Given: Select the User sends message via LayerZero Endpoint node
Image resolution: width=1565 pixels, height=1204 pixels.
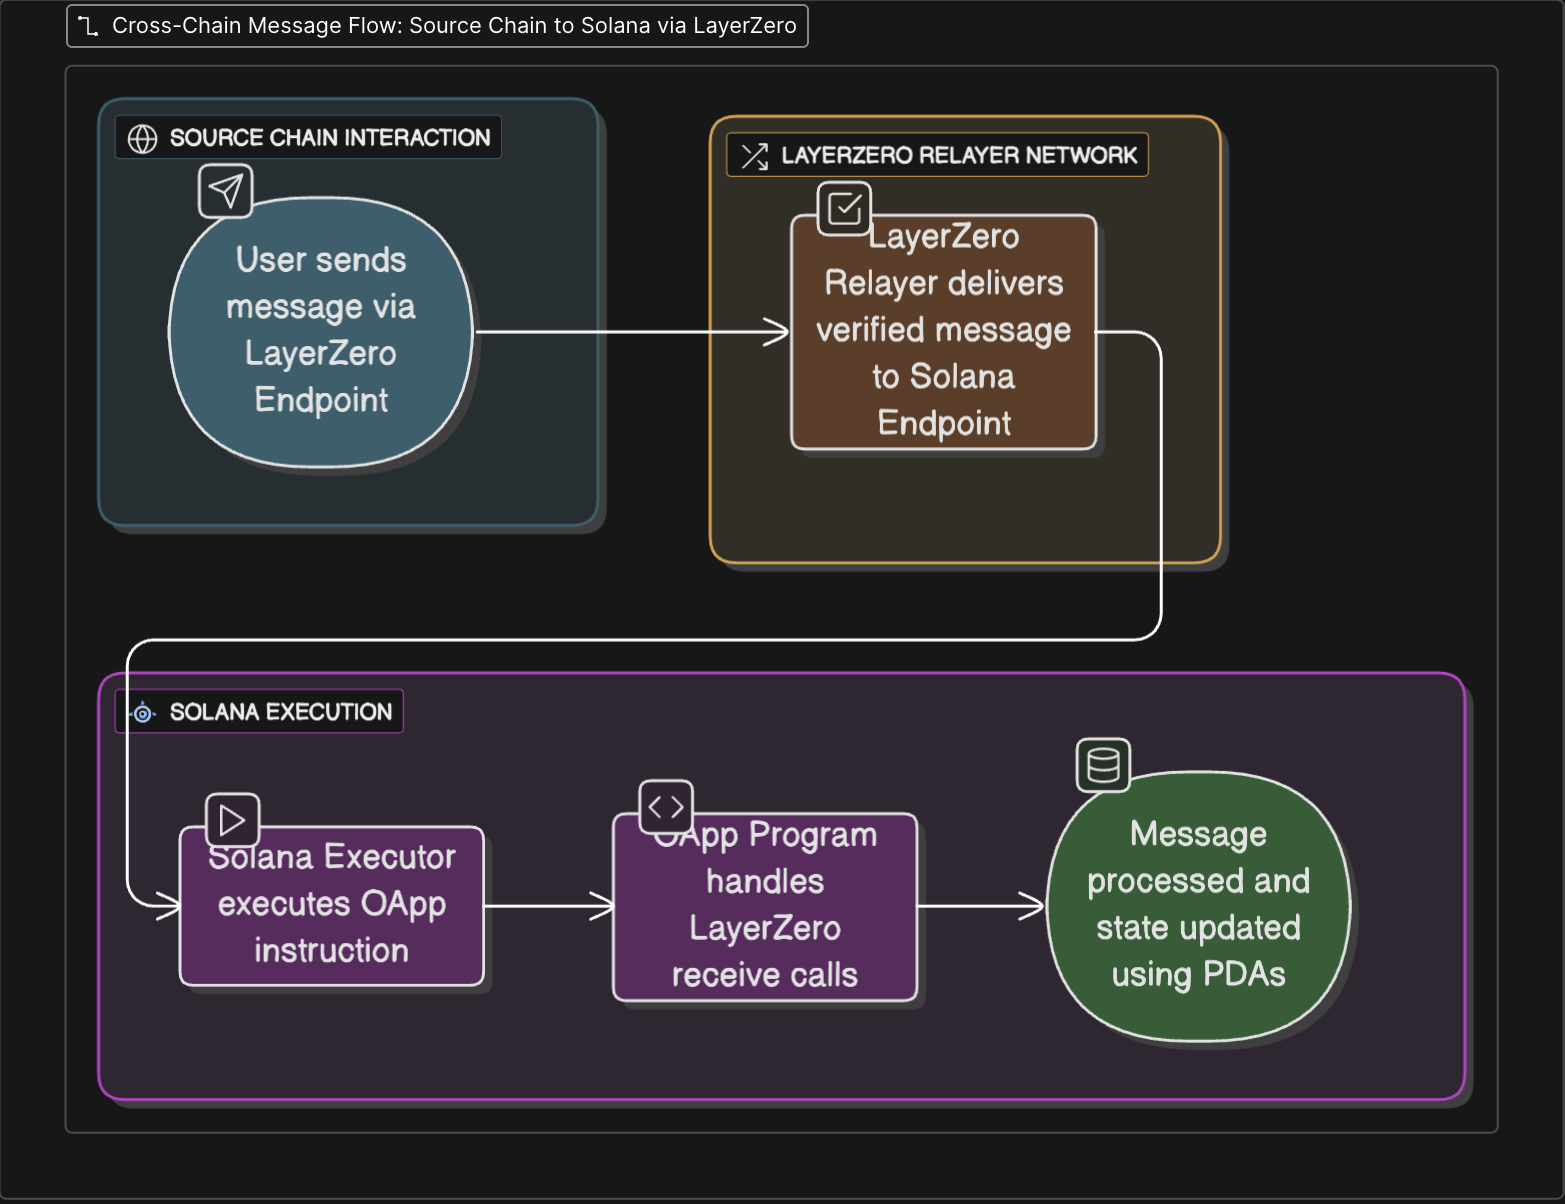Looking at the screenshot, I should coord(321,332).
